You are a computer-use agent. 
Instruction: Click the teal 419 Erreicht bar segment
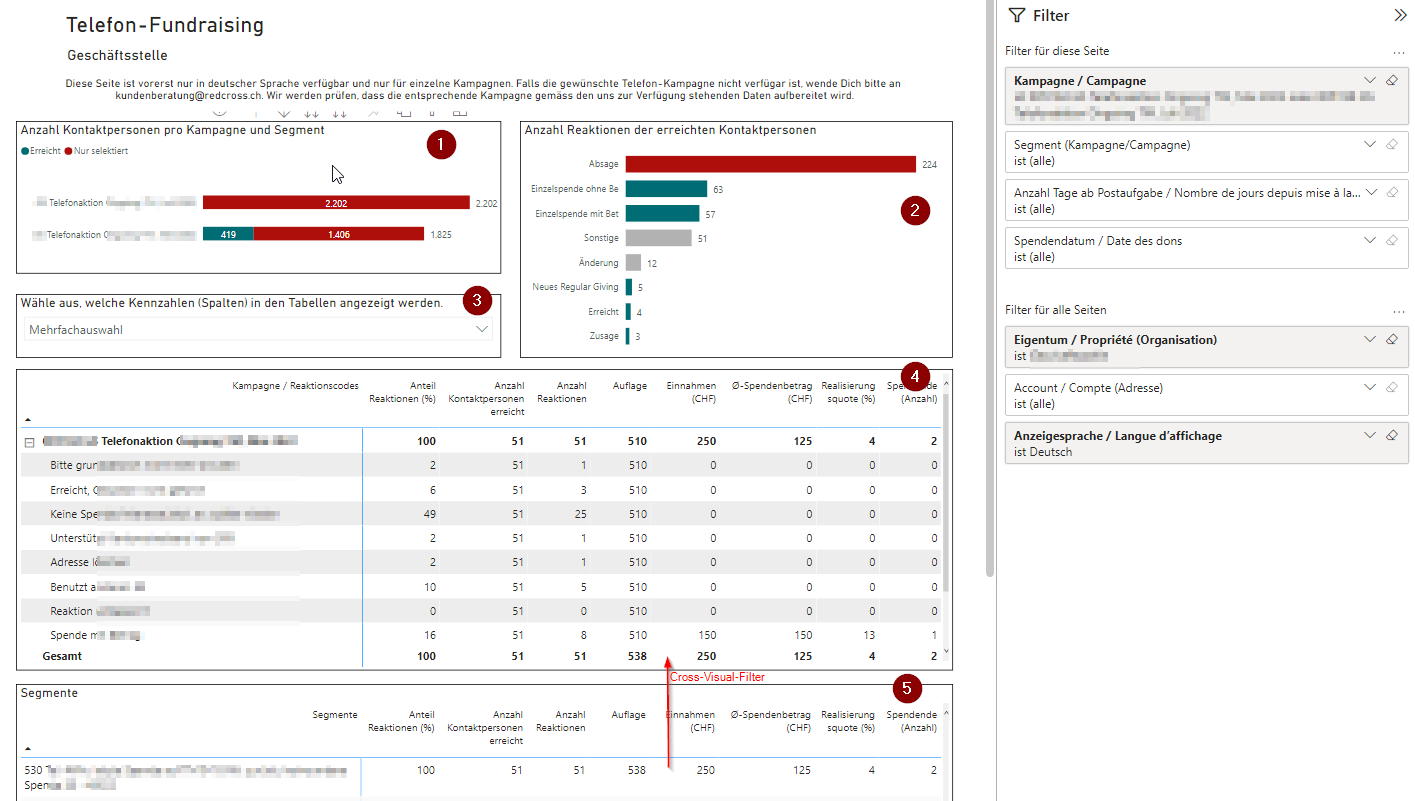coord(228,234)
